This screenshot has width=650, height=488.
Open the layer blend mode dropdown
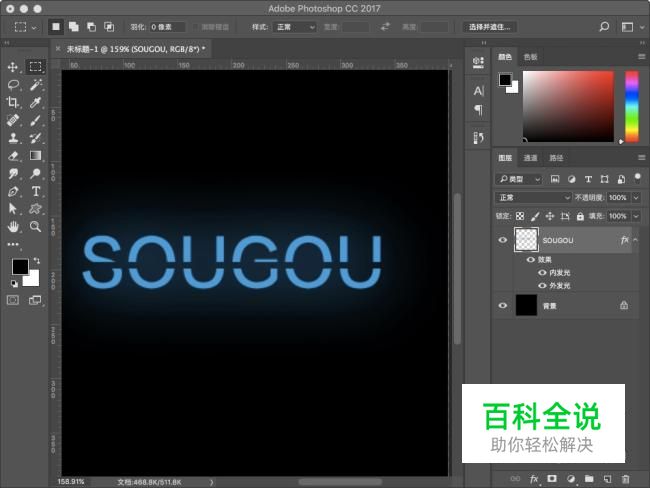point(533,198)
